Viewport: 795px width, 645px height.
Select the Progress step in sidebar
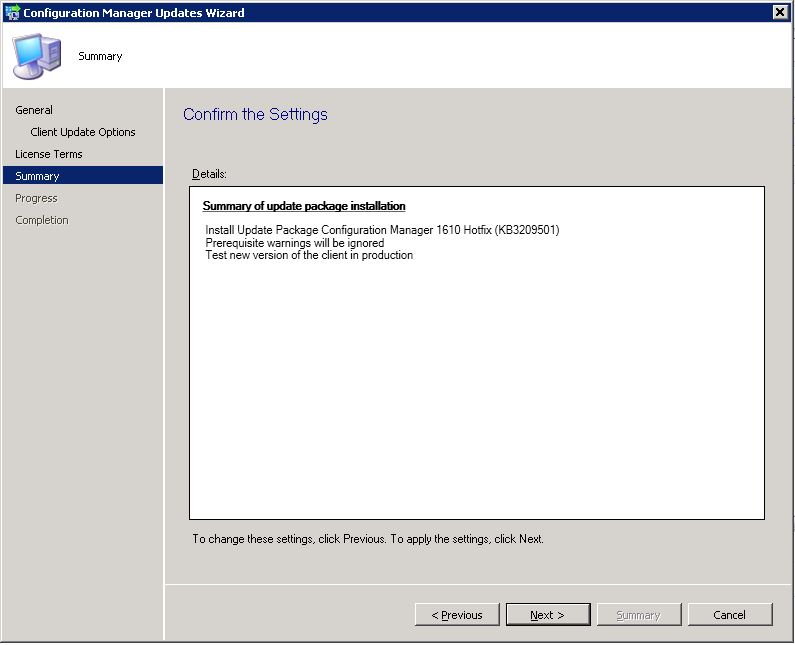36,198
